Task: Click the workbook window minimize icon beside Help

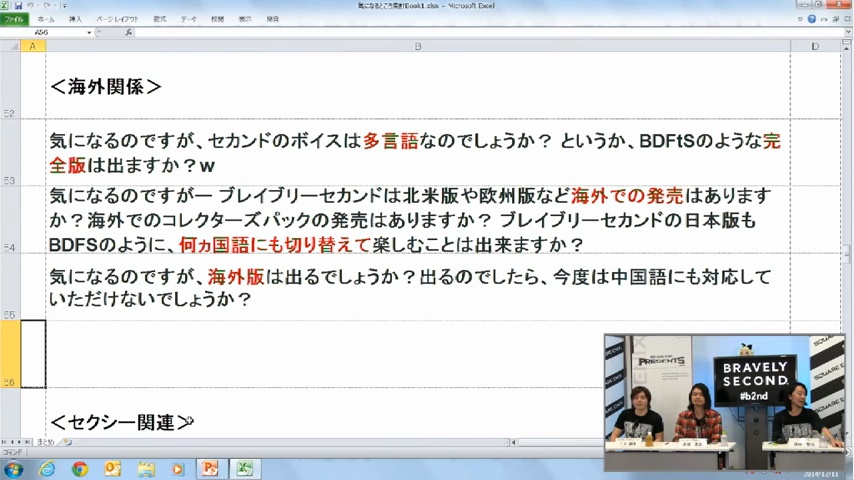Action: 824,19
